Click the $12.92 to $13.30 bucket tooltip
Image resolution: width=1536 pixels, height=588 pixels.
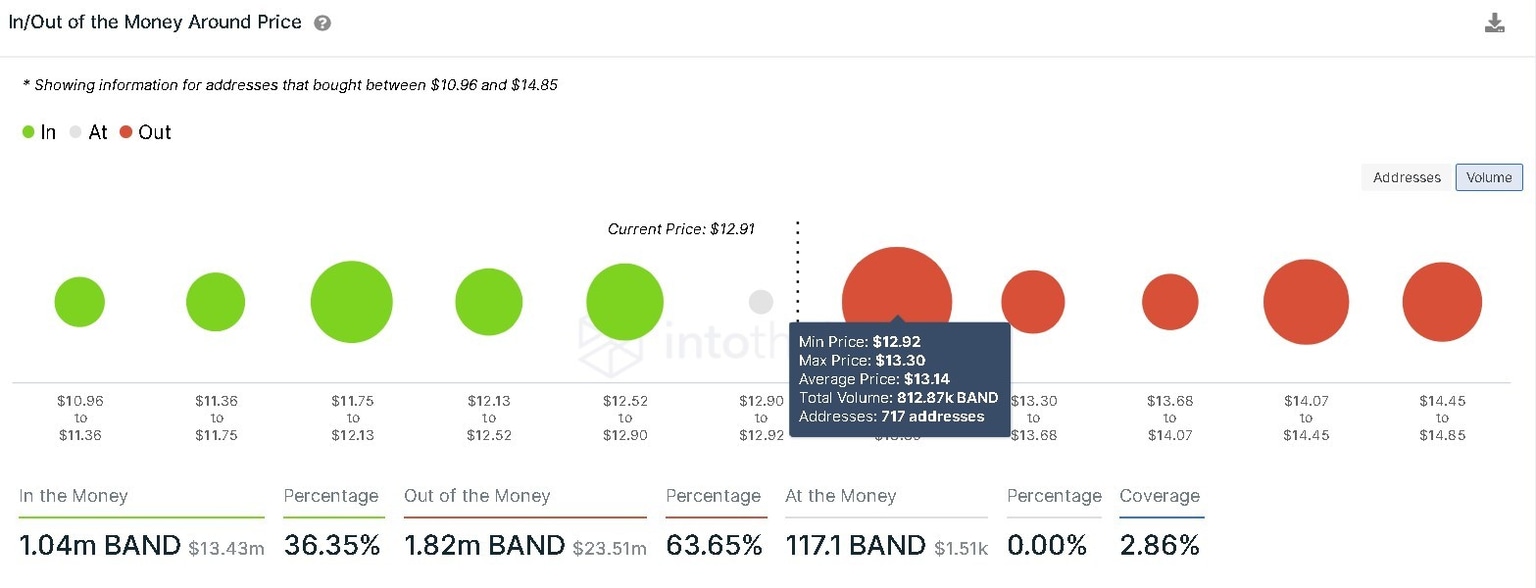tap(897, 379)
